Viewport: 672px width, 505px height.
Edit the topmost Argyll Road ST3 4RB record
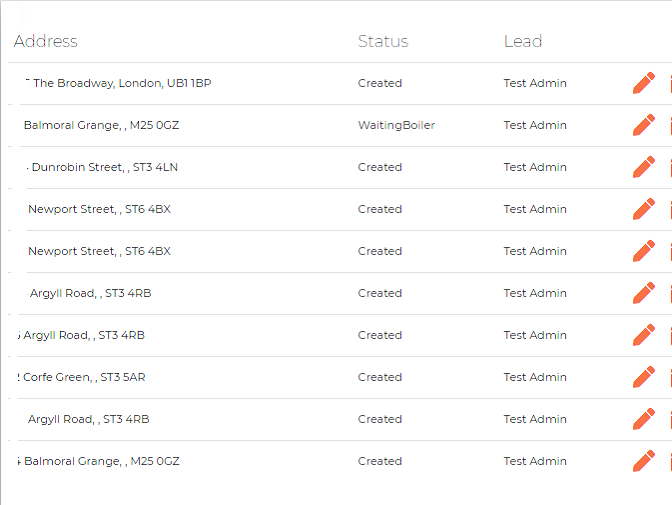[644, 293]
